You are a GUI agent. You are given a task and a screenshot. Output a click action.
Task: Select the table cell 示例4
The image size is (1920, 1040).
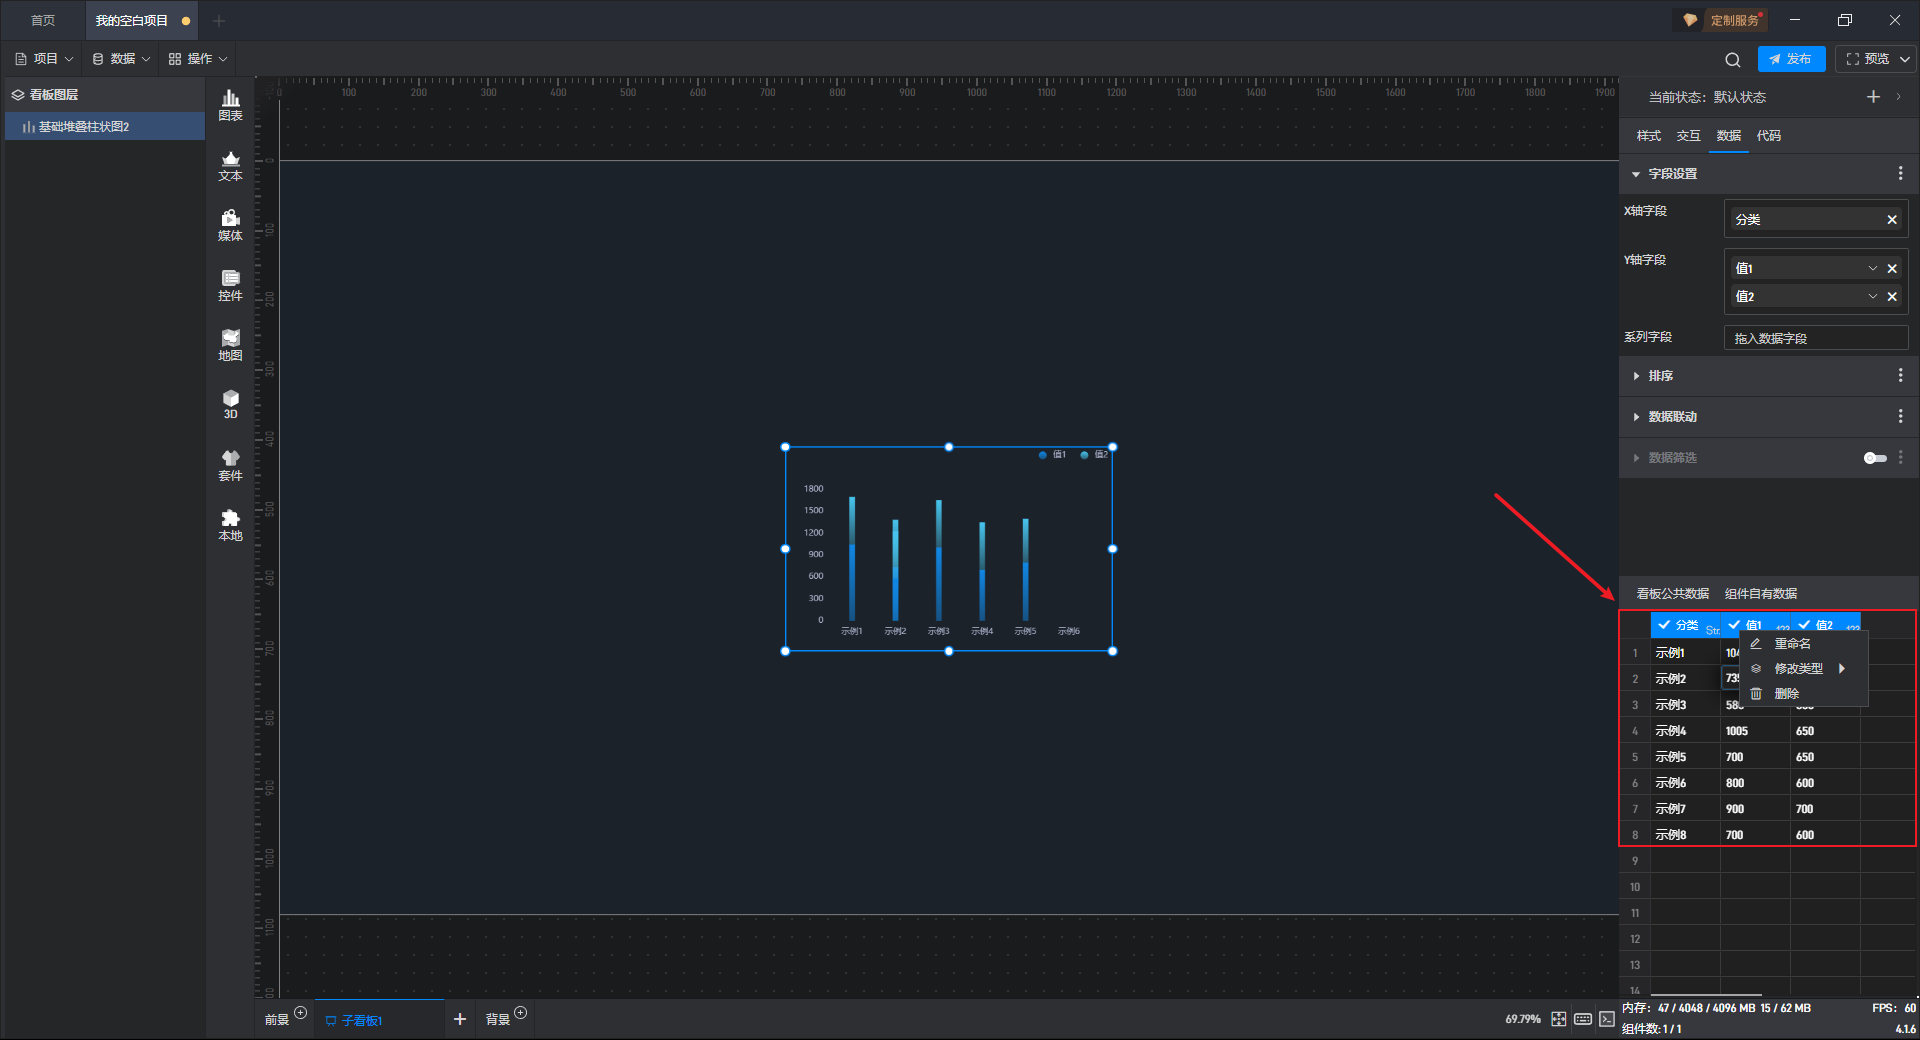[1685, 731]
